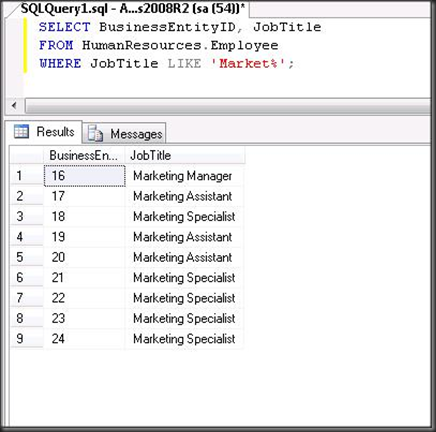Click the Marketing Assistant cell in row 2

coord(184,196)
